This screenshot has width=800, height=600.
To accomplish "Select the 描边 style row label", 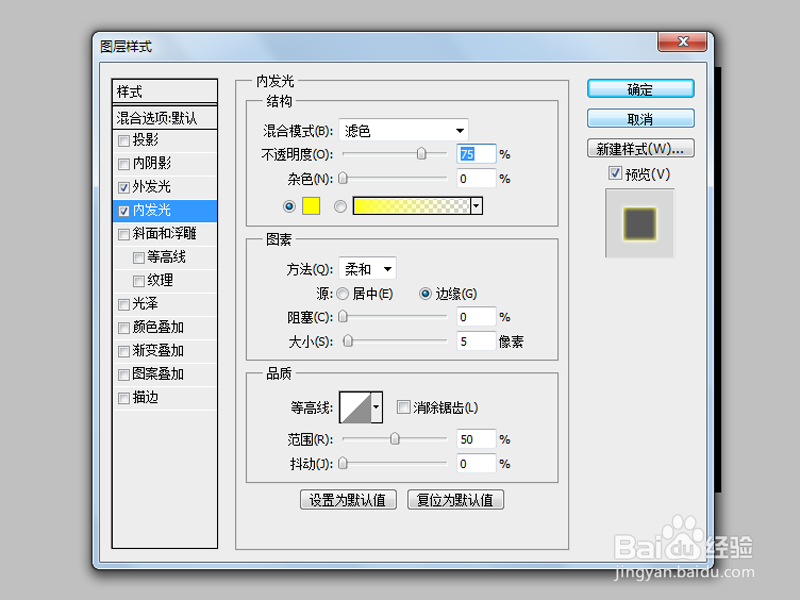I will coord(145,398).
